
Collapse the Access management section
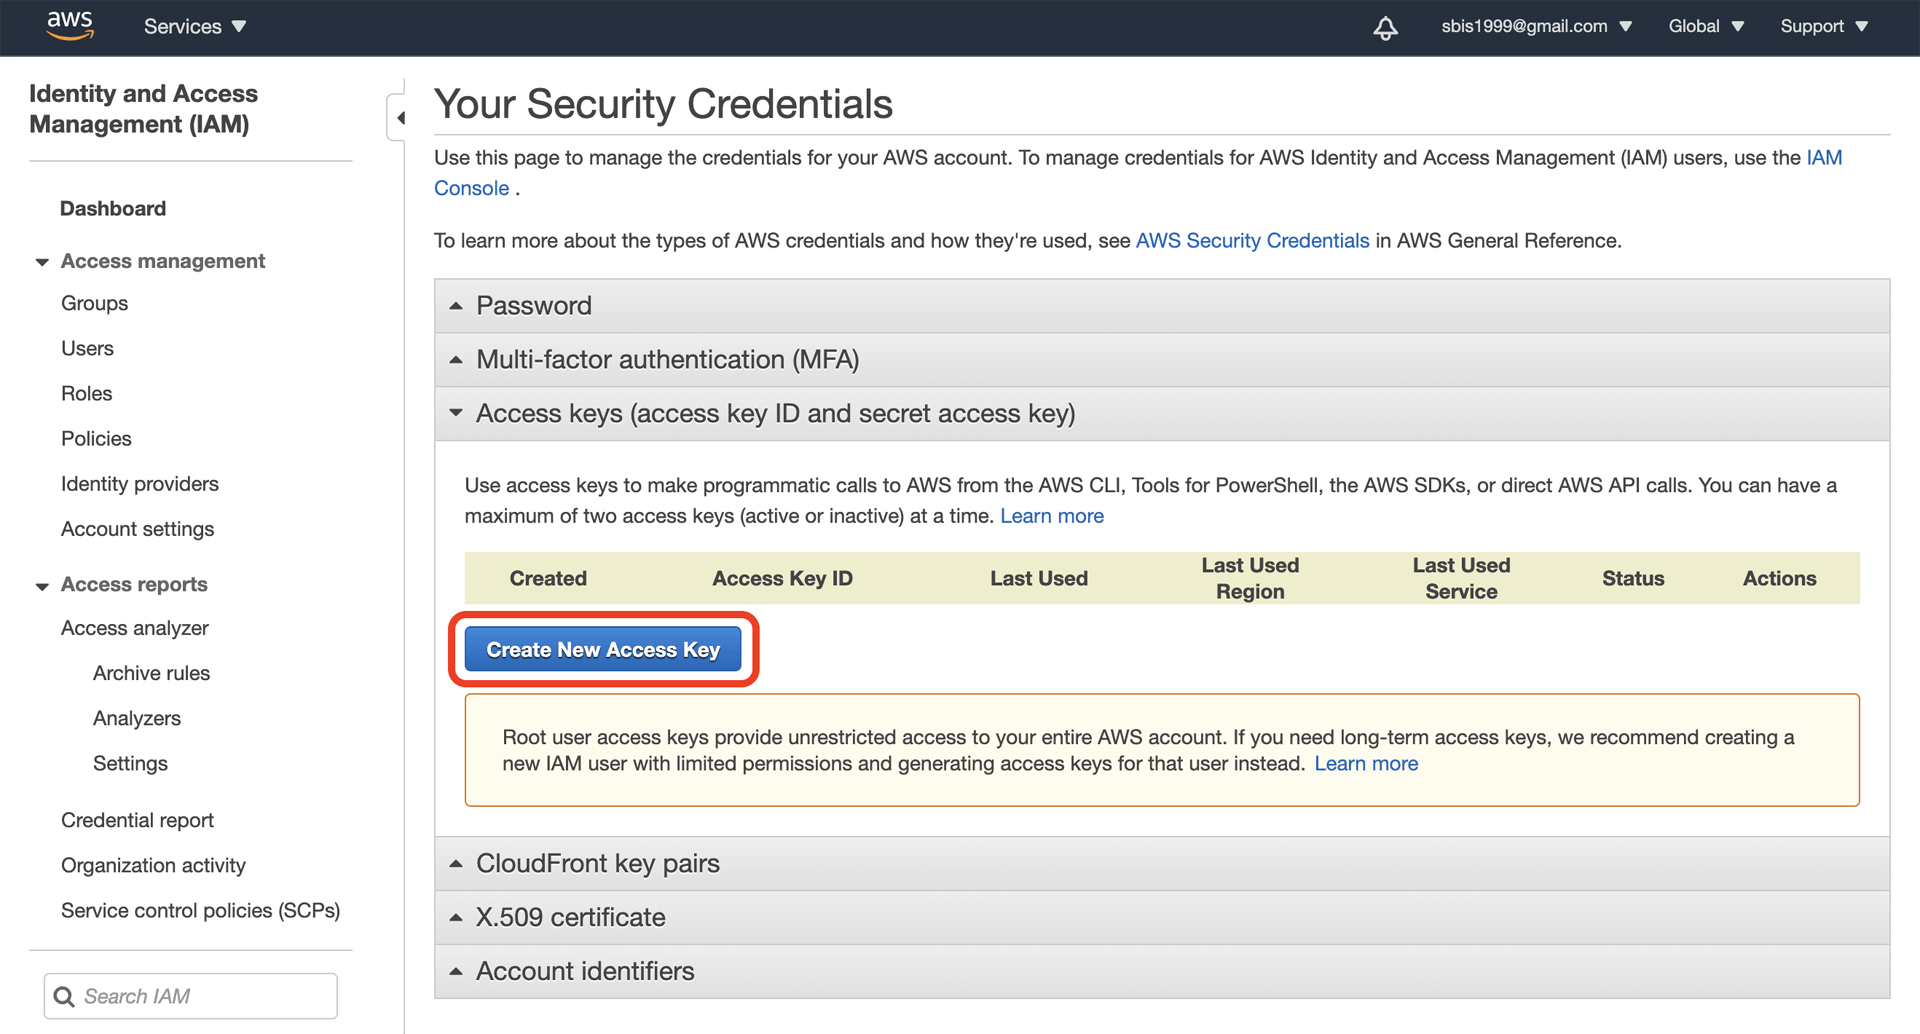(41, 261)
